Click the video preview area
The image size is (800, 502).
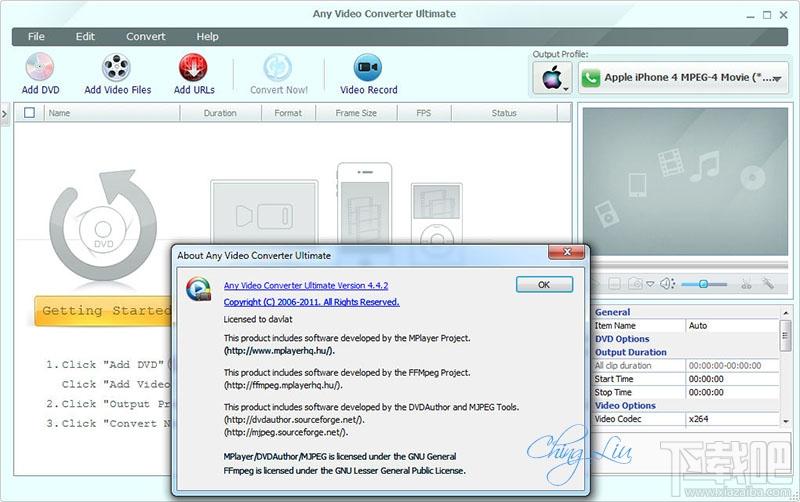click(685, 181)
